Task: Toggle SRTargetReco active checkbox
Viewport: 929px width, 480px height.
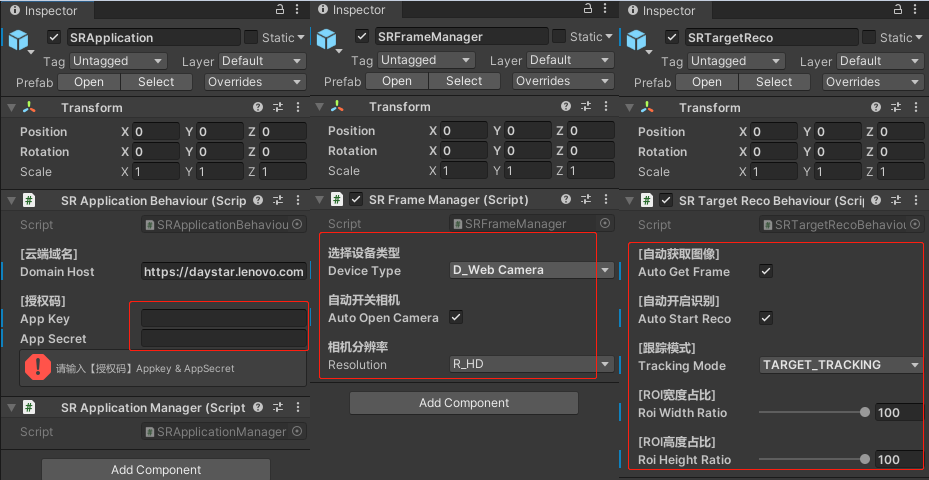Action: (x=671, y=37)
